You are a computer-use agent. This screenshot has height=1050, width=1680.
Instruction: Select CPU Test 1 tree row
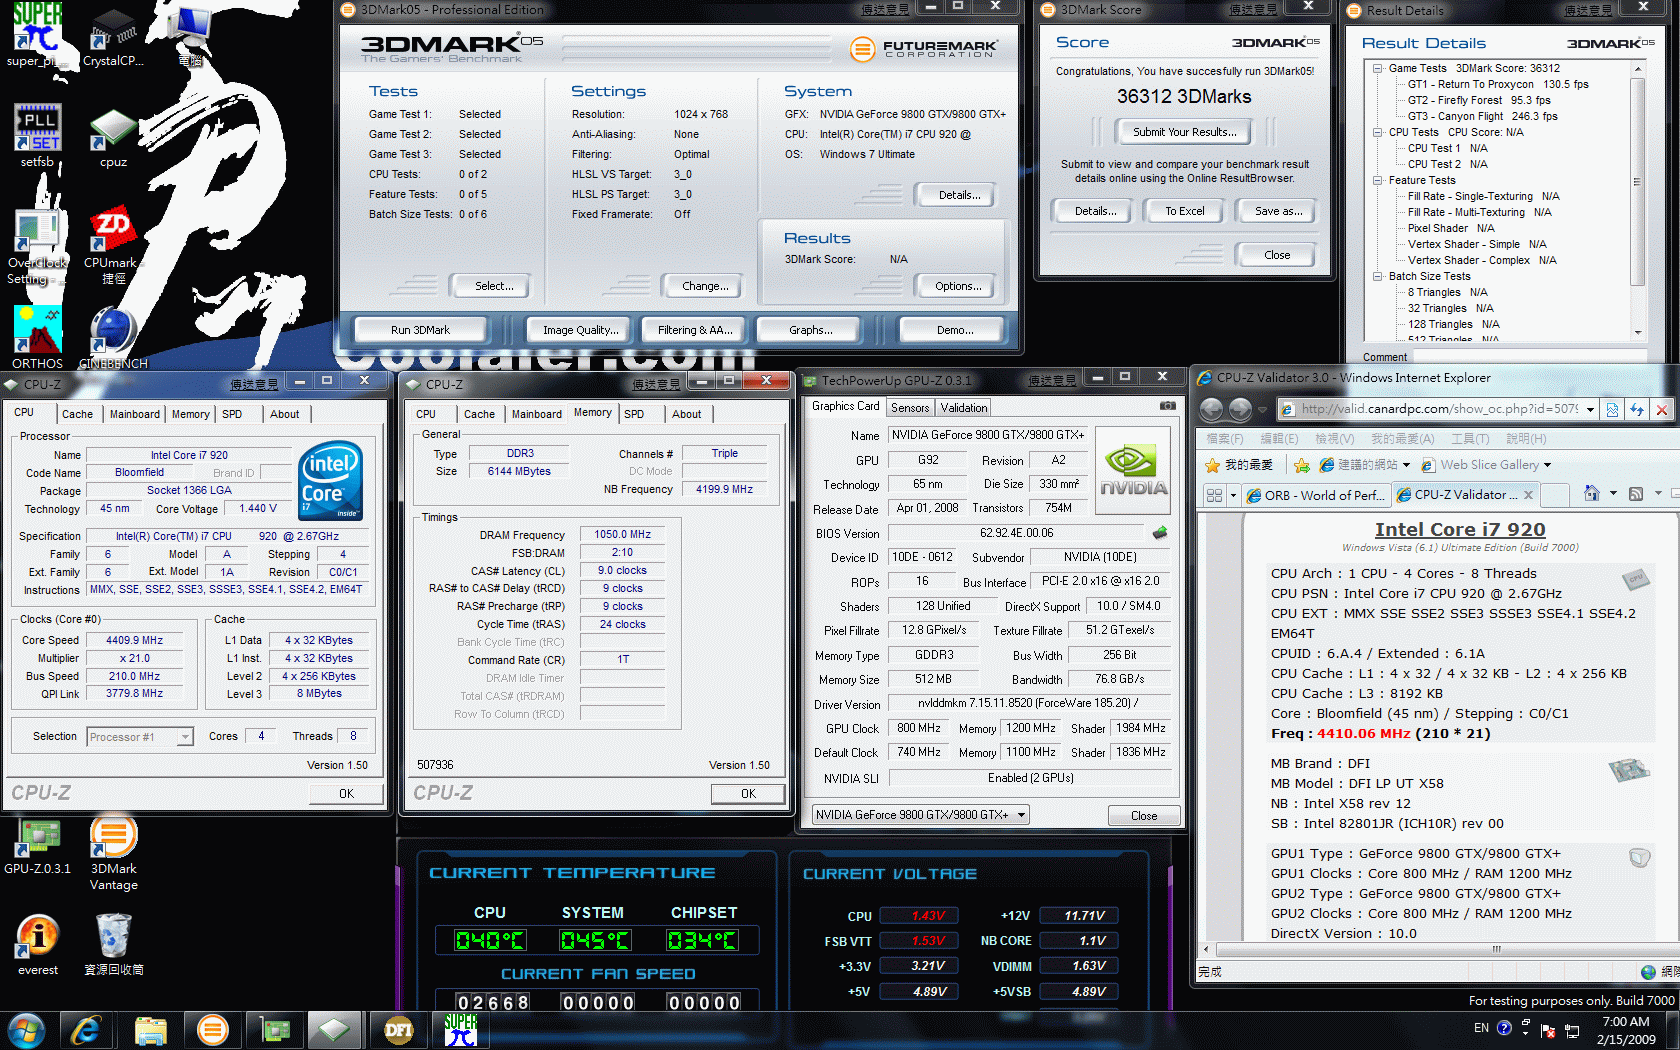pyautogui.click(x=1447, y=148)
